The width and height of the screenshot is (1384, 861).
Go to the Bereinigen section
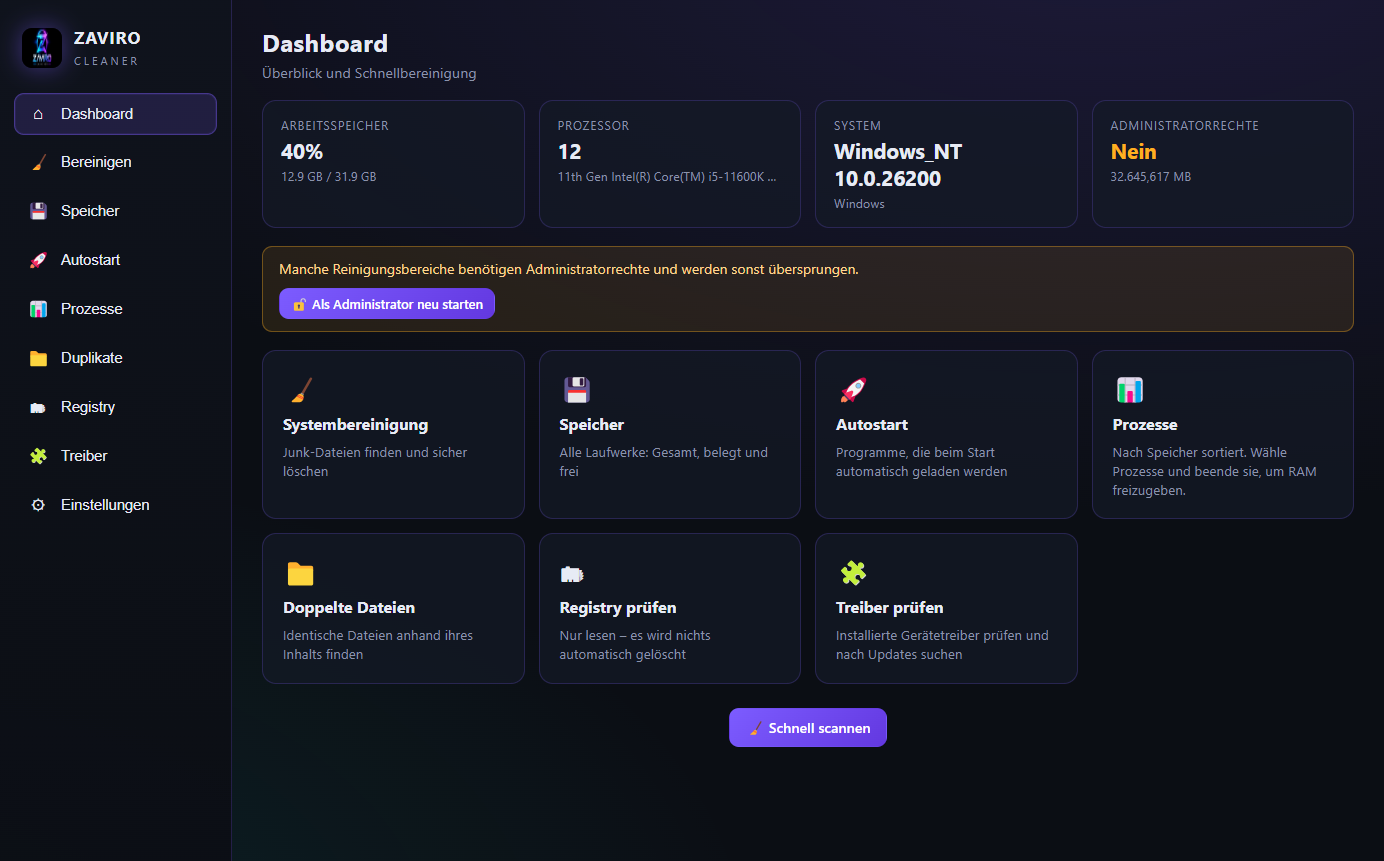pos(115,162)
